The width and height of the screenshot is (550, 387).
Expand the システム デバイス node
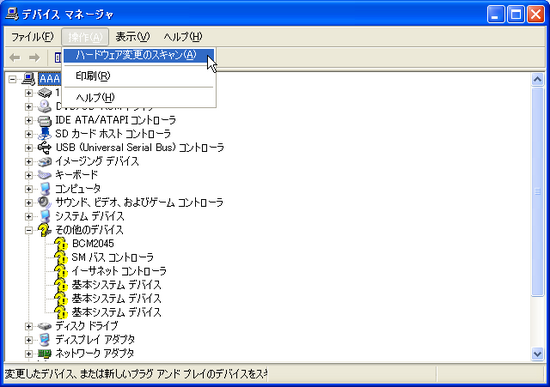29,216
